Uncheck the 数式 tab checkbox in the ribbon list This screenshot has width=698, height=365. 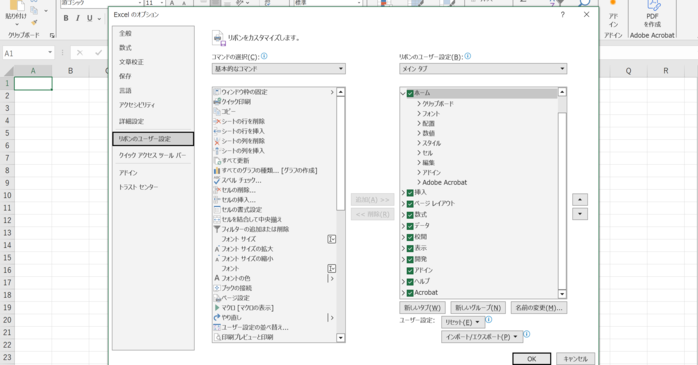pos(410,215)
